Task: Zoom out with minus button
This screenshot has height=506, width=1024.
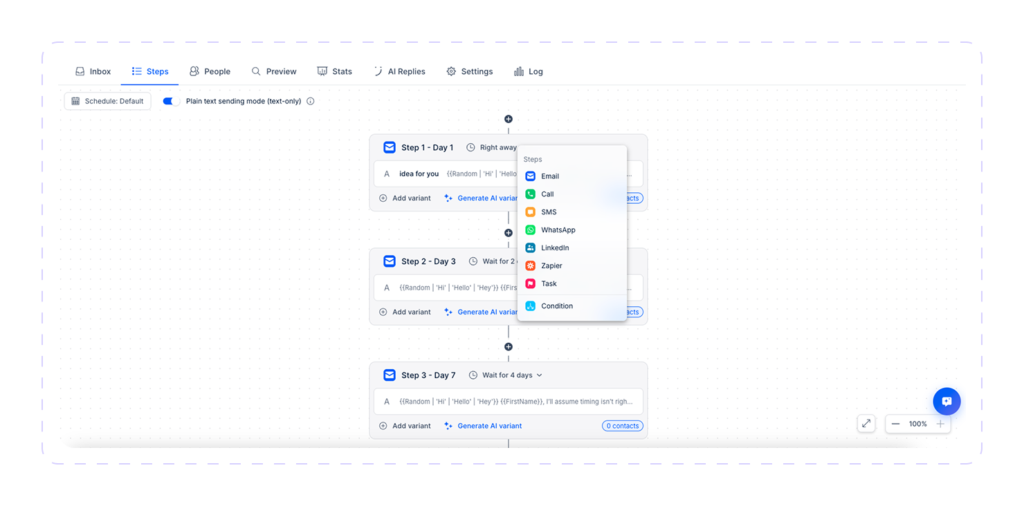Action: click(895, 424)
